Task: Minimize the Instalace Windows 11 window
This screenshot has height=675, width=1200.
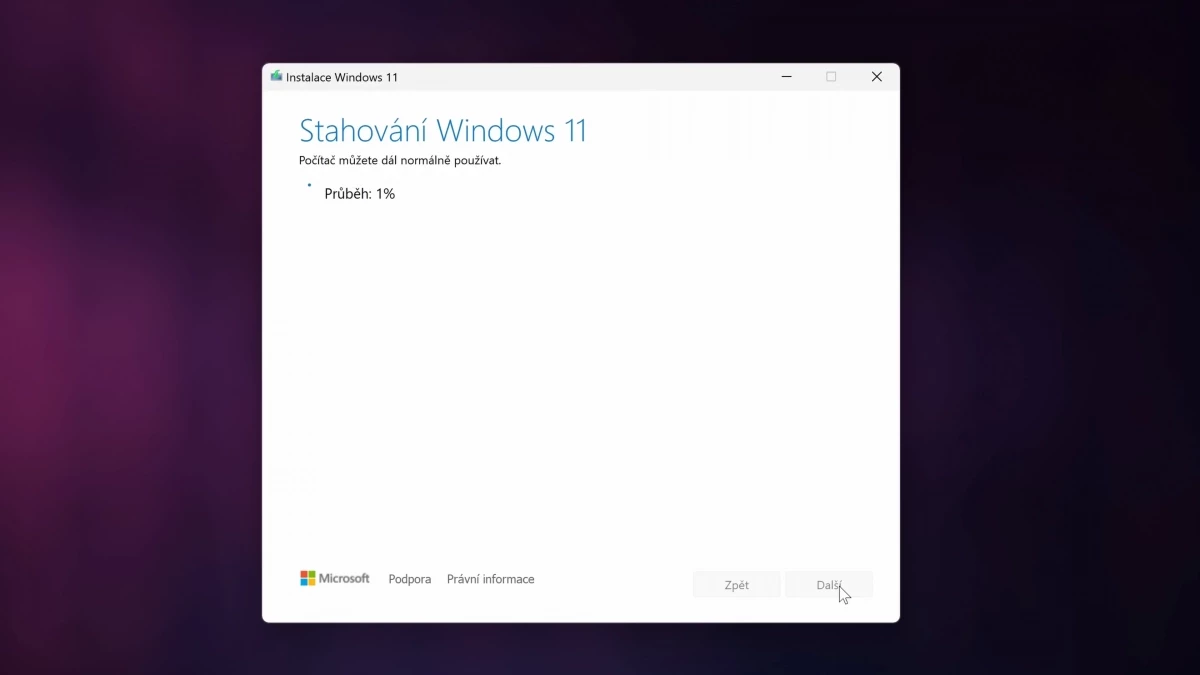Action: pos(787,77)
